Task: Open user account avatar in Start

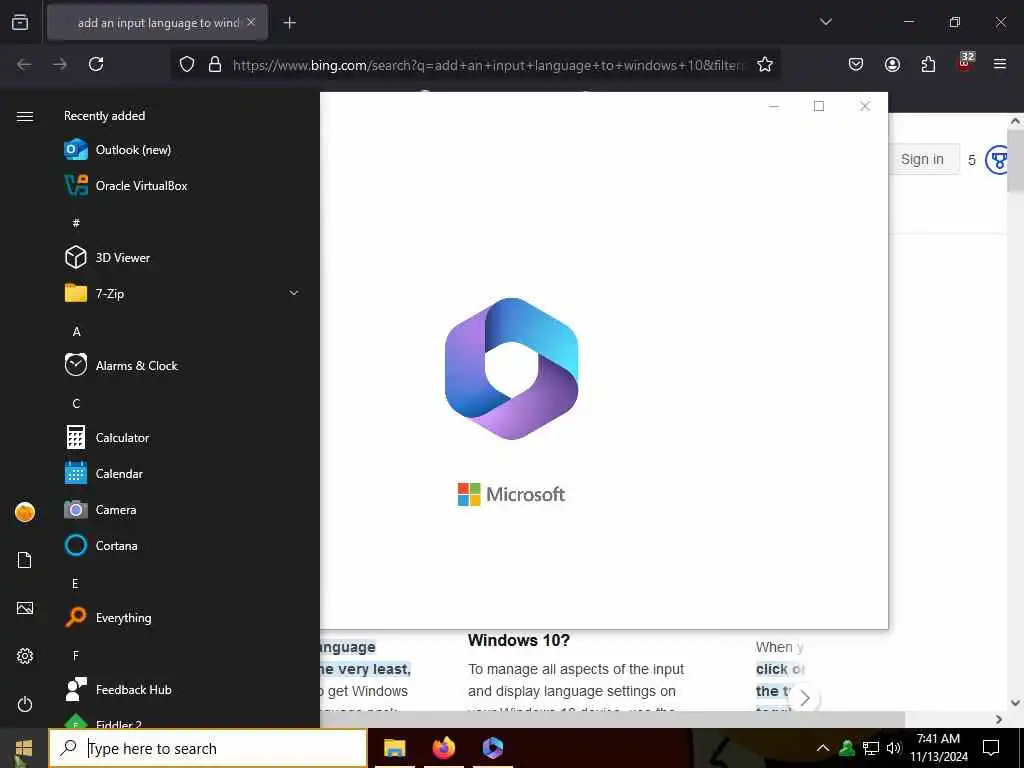Action: click(25, 512)
